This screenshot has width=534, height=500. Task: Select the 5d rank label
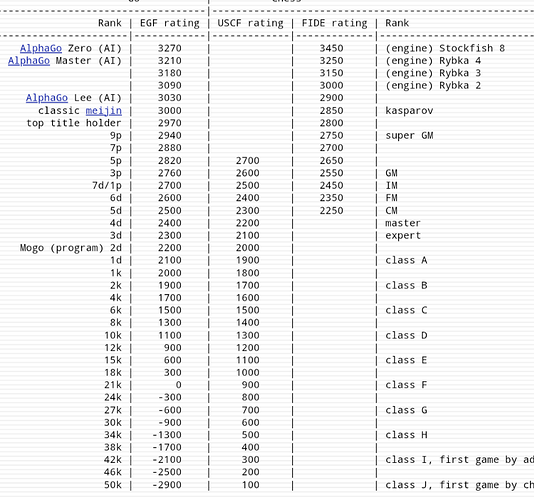coord(116,210)
